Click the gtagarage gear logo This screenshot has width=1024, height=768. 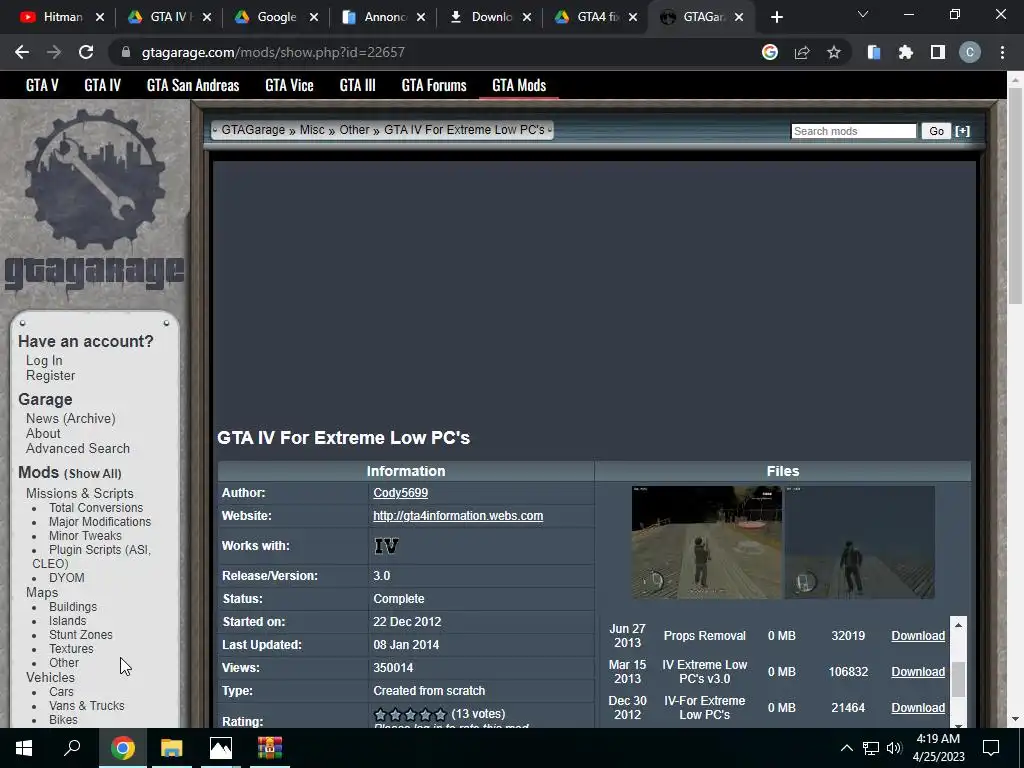(95, 199)
